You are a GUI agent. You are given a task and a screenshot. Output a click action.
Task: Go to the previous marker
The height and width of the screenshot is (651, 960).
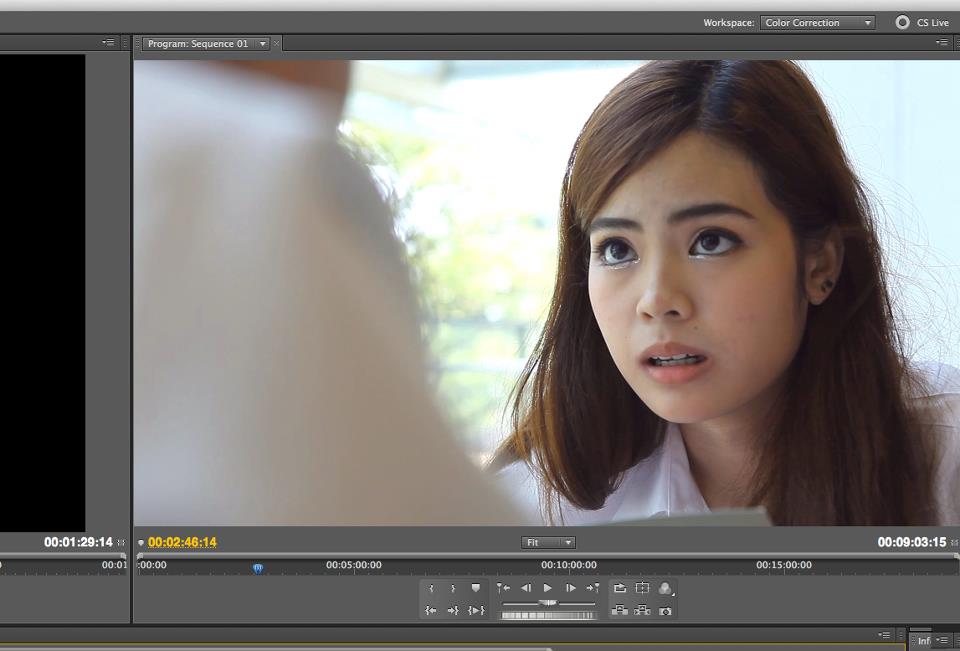[503, 589]
